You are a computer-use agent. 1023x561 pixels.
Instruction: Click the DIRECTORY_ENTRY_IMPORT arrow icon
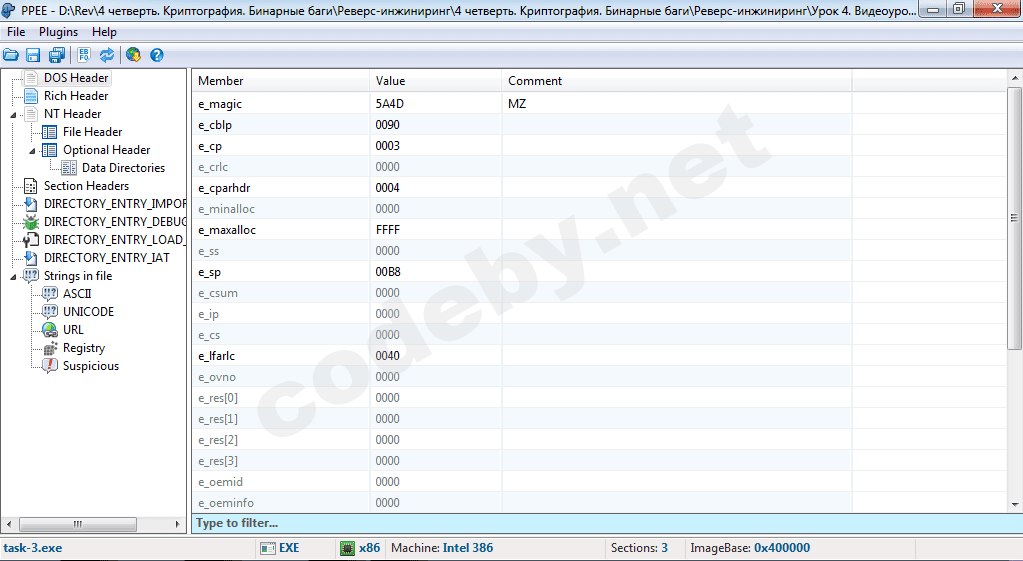pos(30,204)
